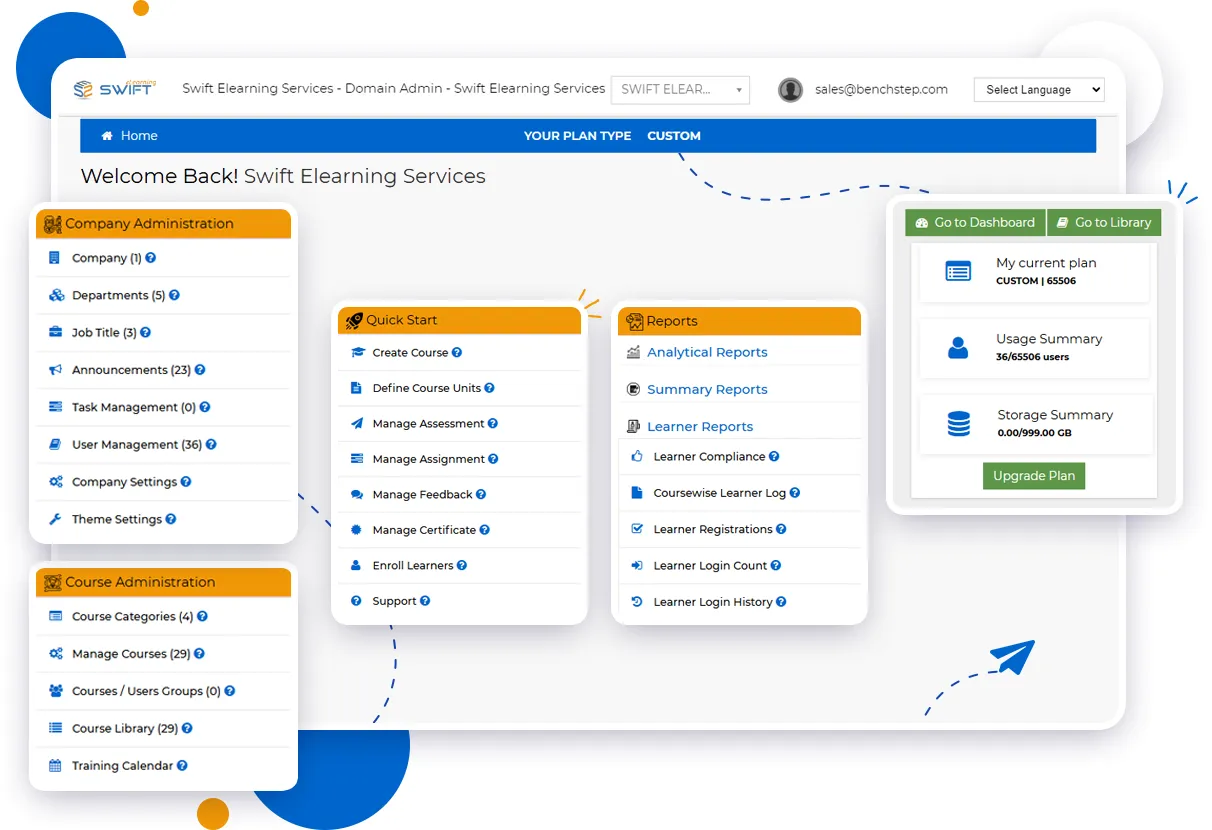
Task: Click the Reports panel header
Action: pos(739,321)
